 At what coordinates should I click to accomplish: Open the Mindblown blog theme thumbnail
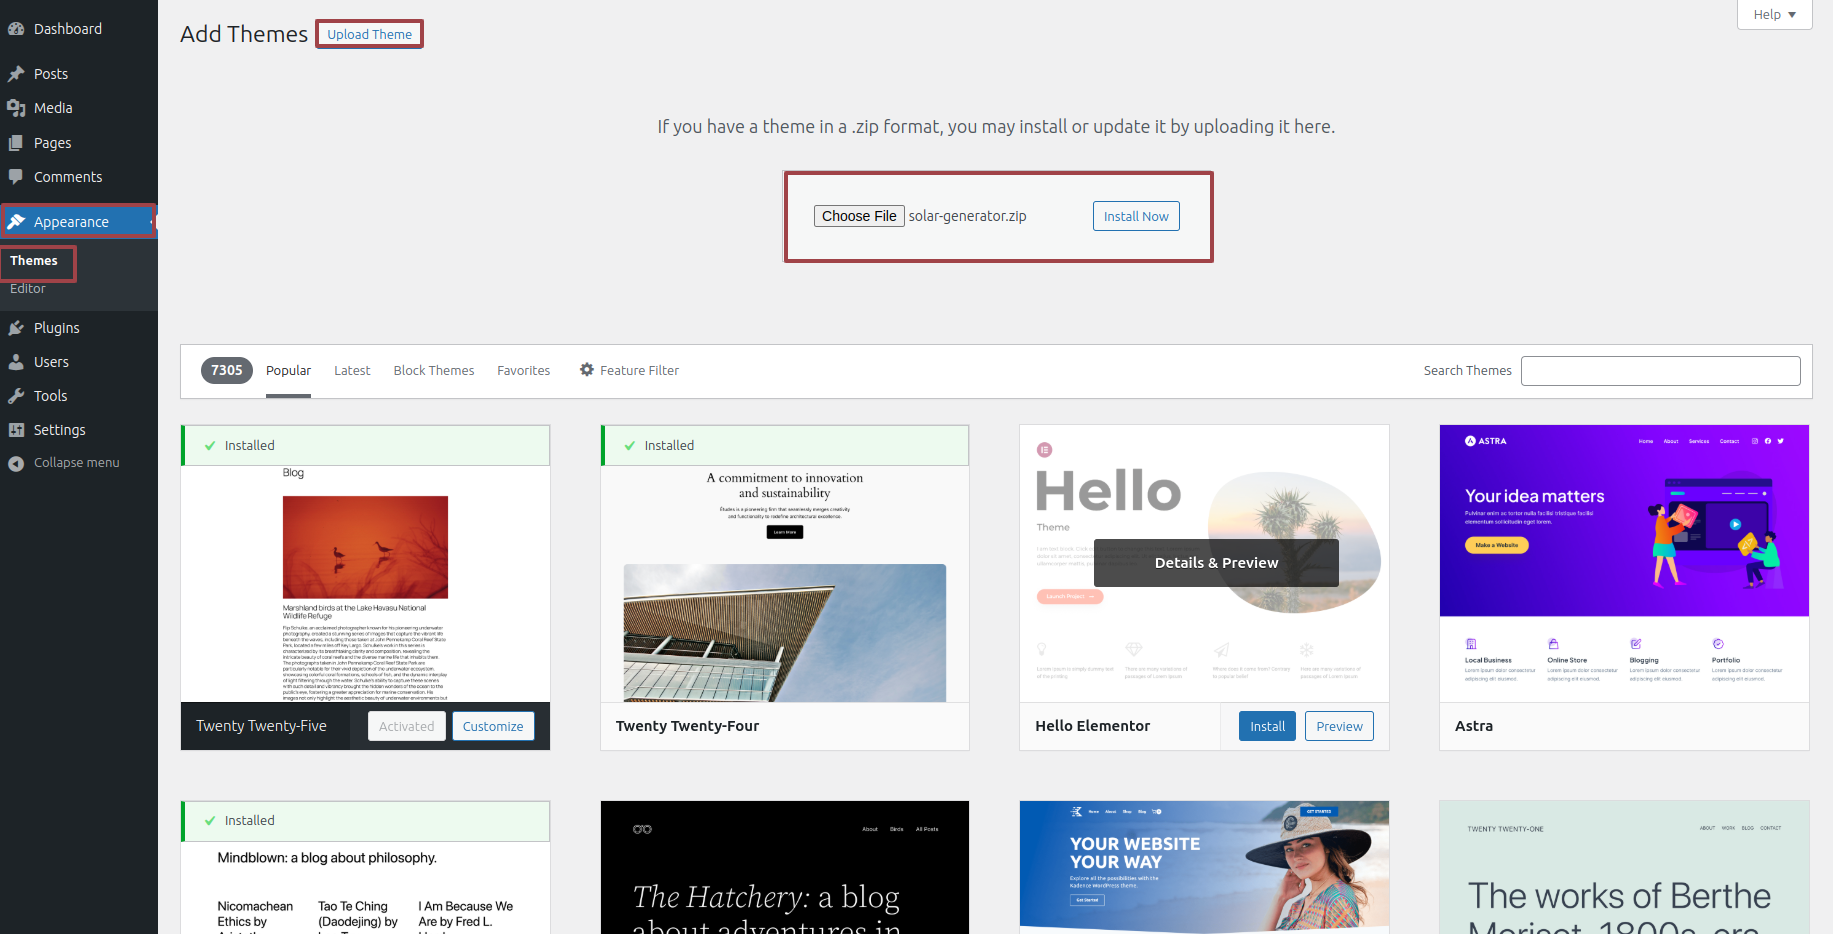pos(365,888)
